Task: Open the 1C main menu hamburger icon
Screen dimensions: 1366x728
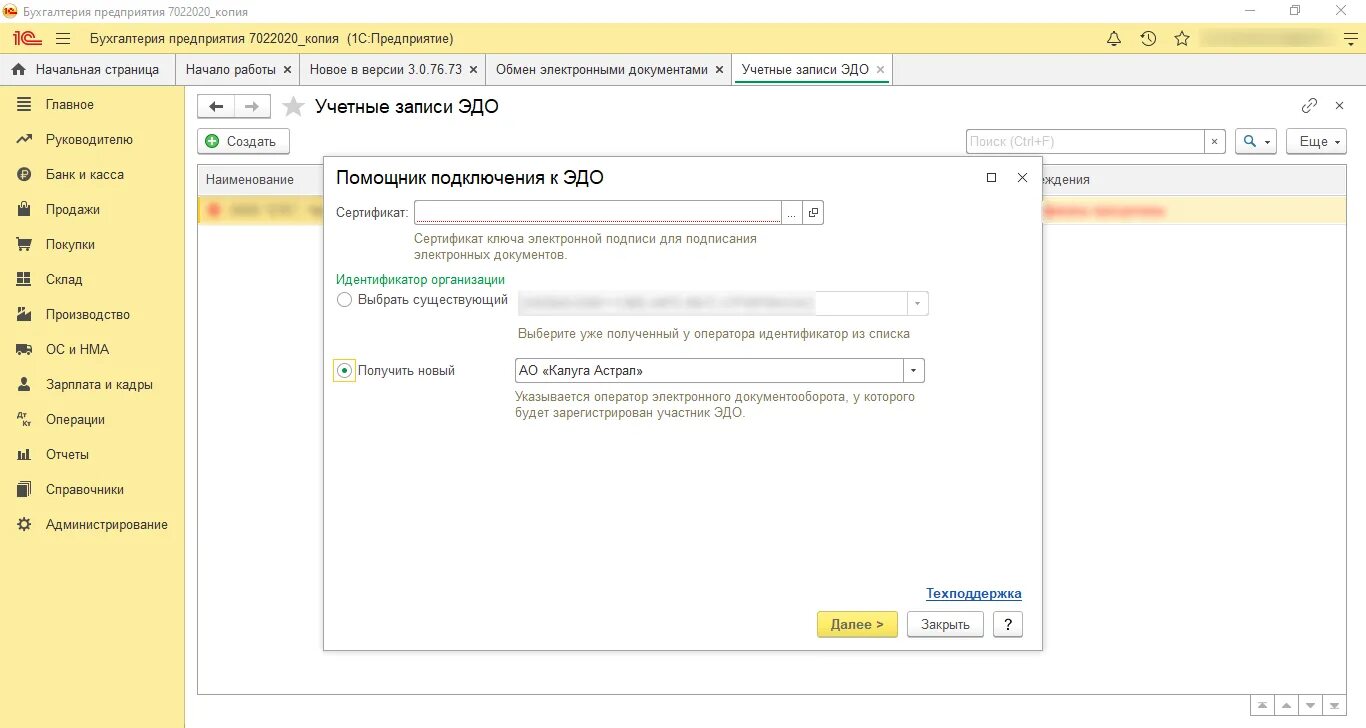Action: click(63, 39)
